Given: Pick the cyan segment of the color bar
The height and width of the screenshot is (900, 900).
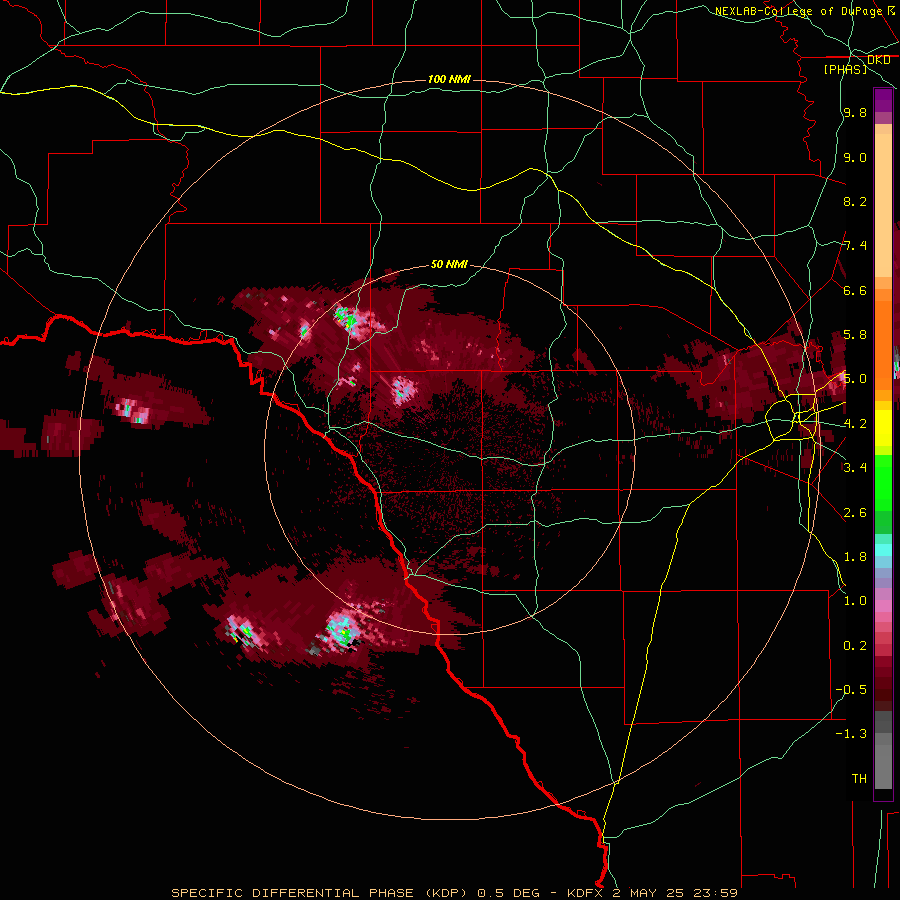Looking at the screenshot, I should (x=883, y=550).
